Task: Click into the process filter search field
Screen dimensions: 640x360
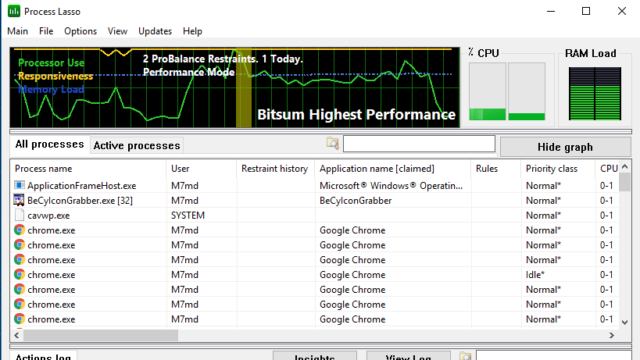Action: pos(419,144)
